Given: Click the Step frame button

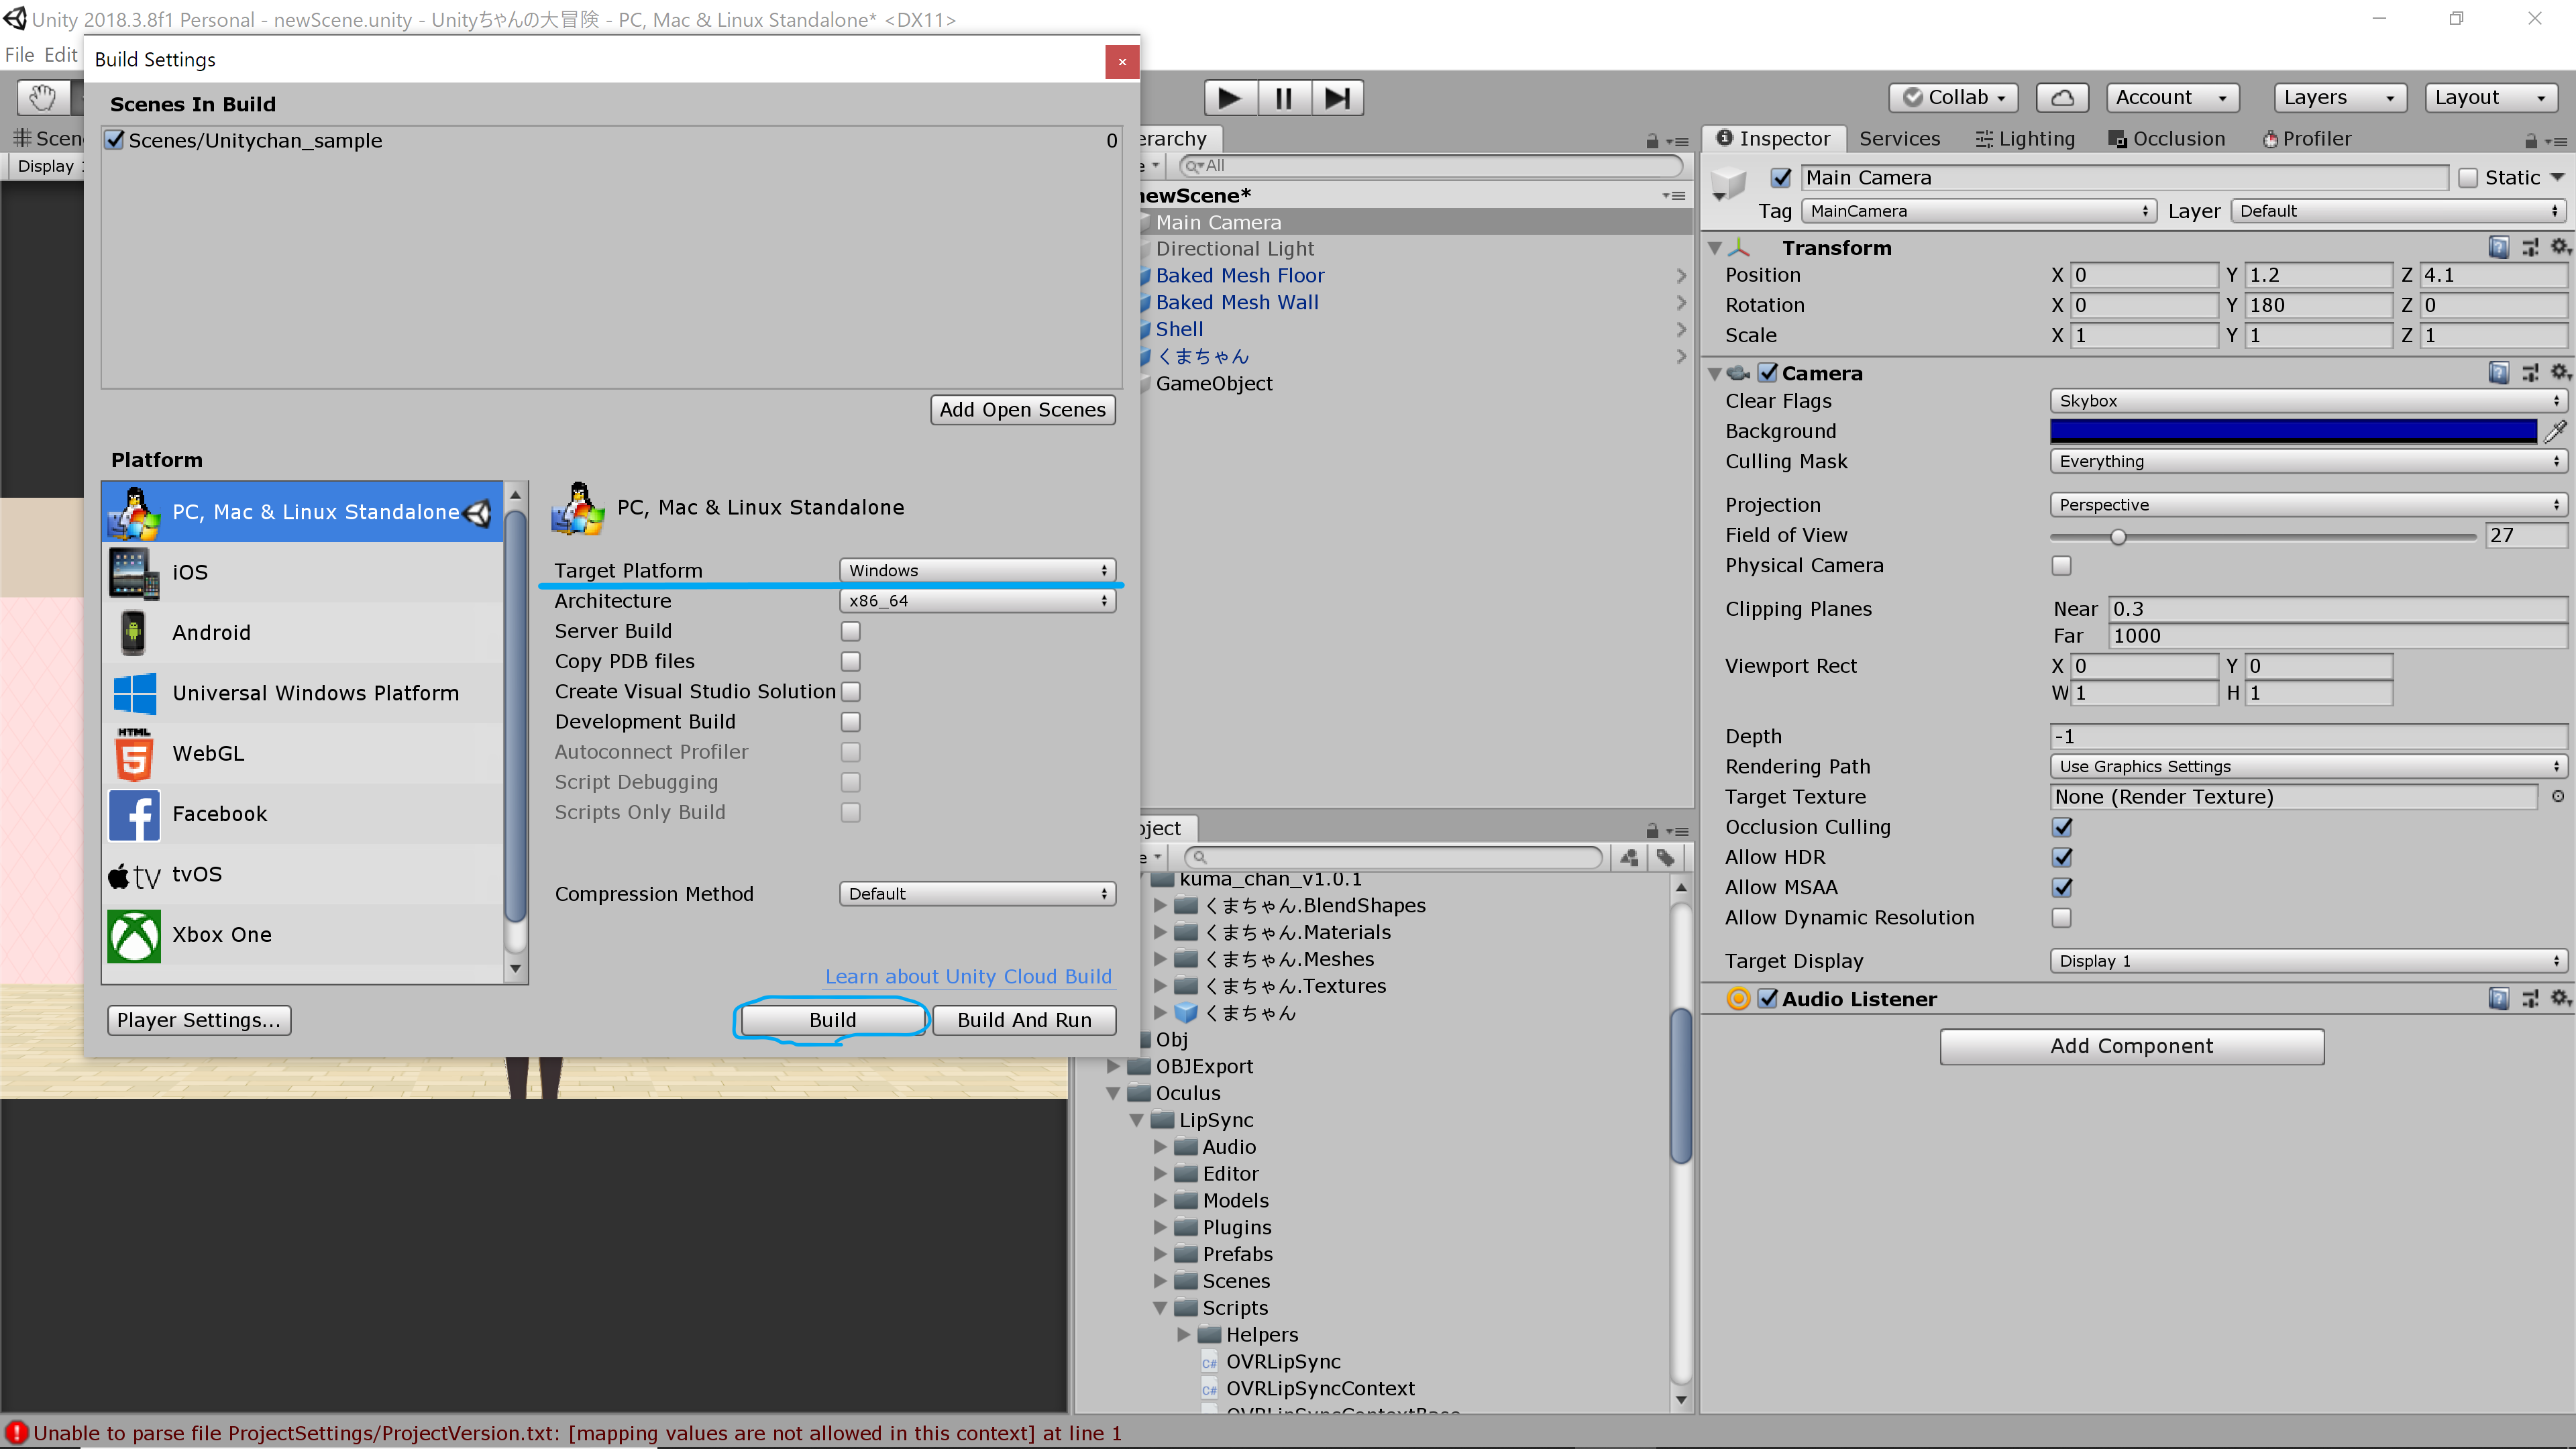Looking at the screenshot, I should point(1337,98).
